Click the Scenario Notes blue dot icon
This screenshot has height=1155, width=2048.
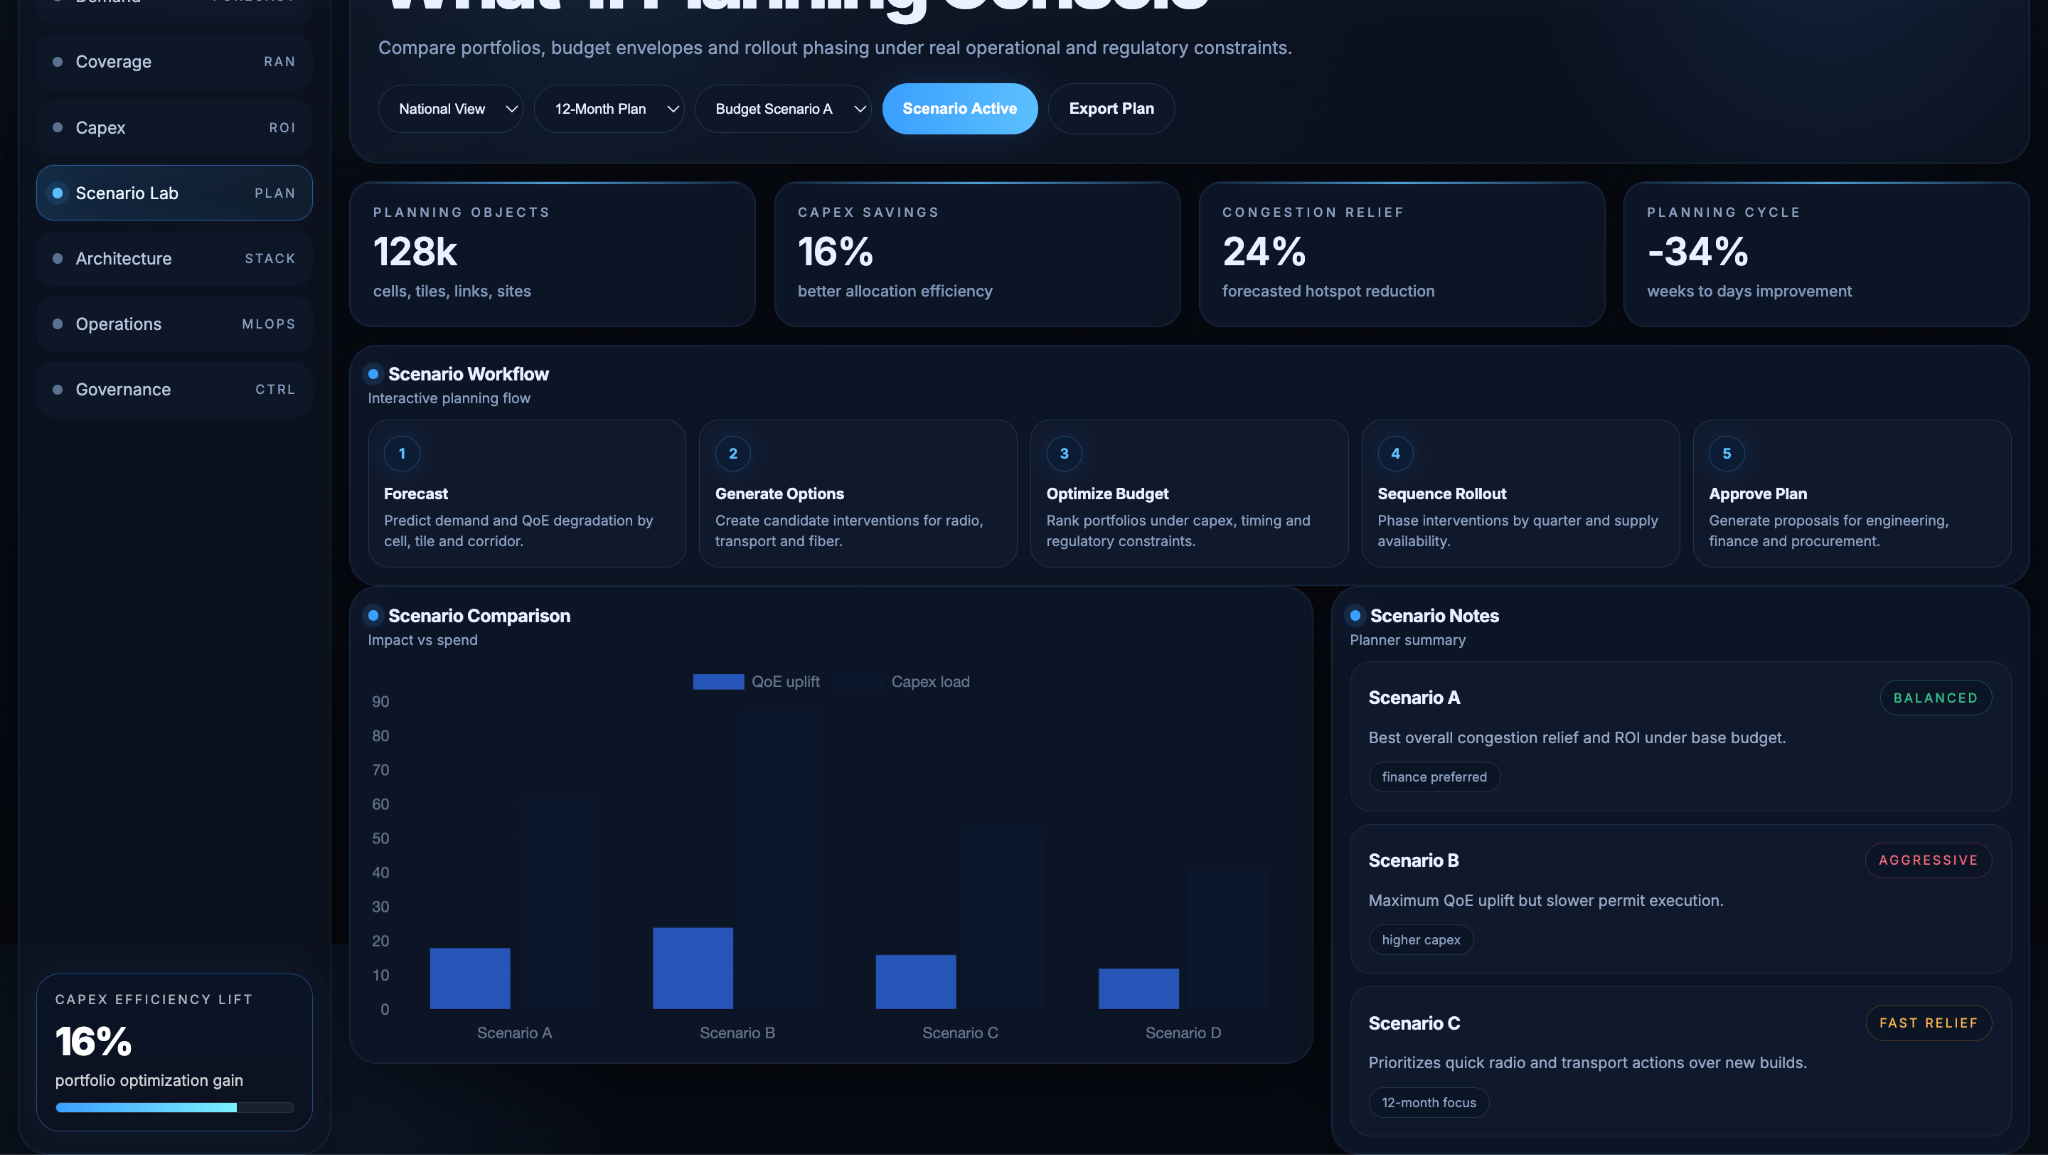point(1355,616)
